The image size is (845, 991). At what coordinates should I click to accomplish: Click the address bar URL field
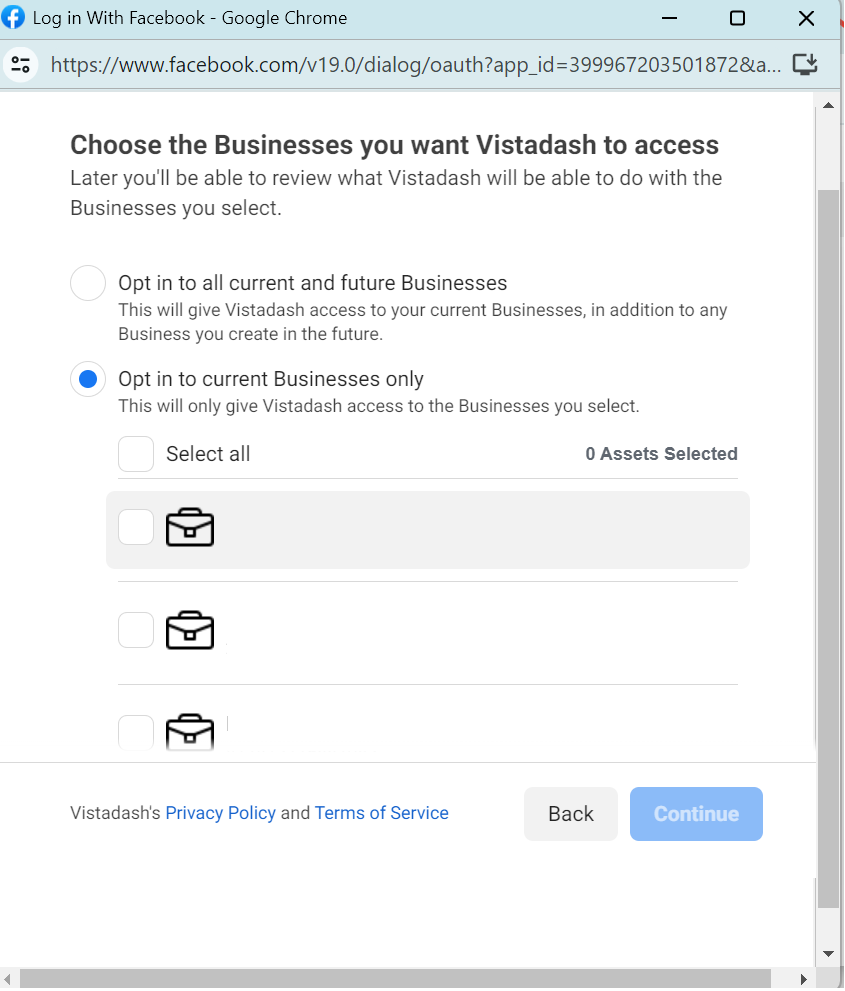pos(415,64)
